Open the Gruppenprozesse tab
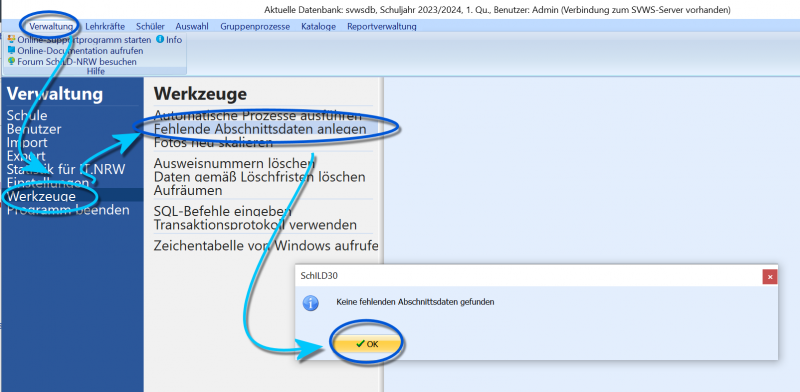Image resolution: width=800 pixels, height=392 pixels. pyautogui.click(x=255, y=27)
